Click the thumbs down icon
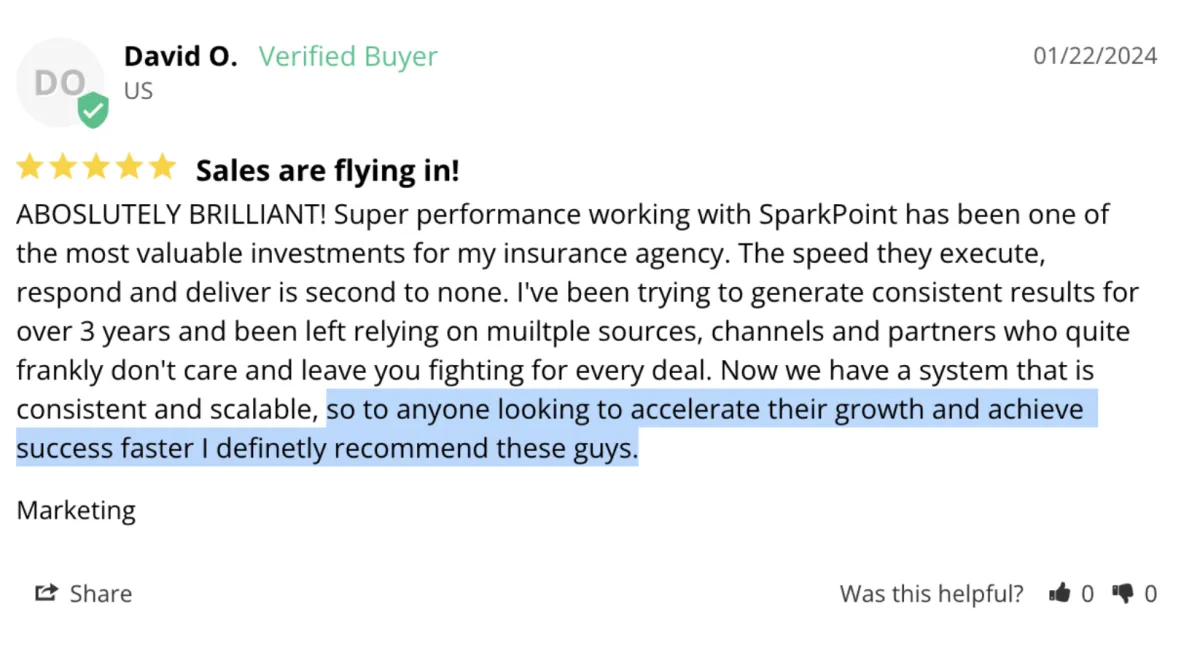 coord(1123,594)
